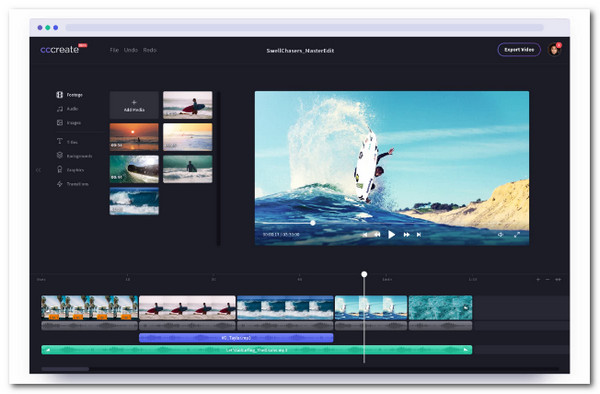Select surfer standing in water thumbnail

coord(188,169)
